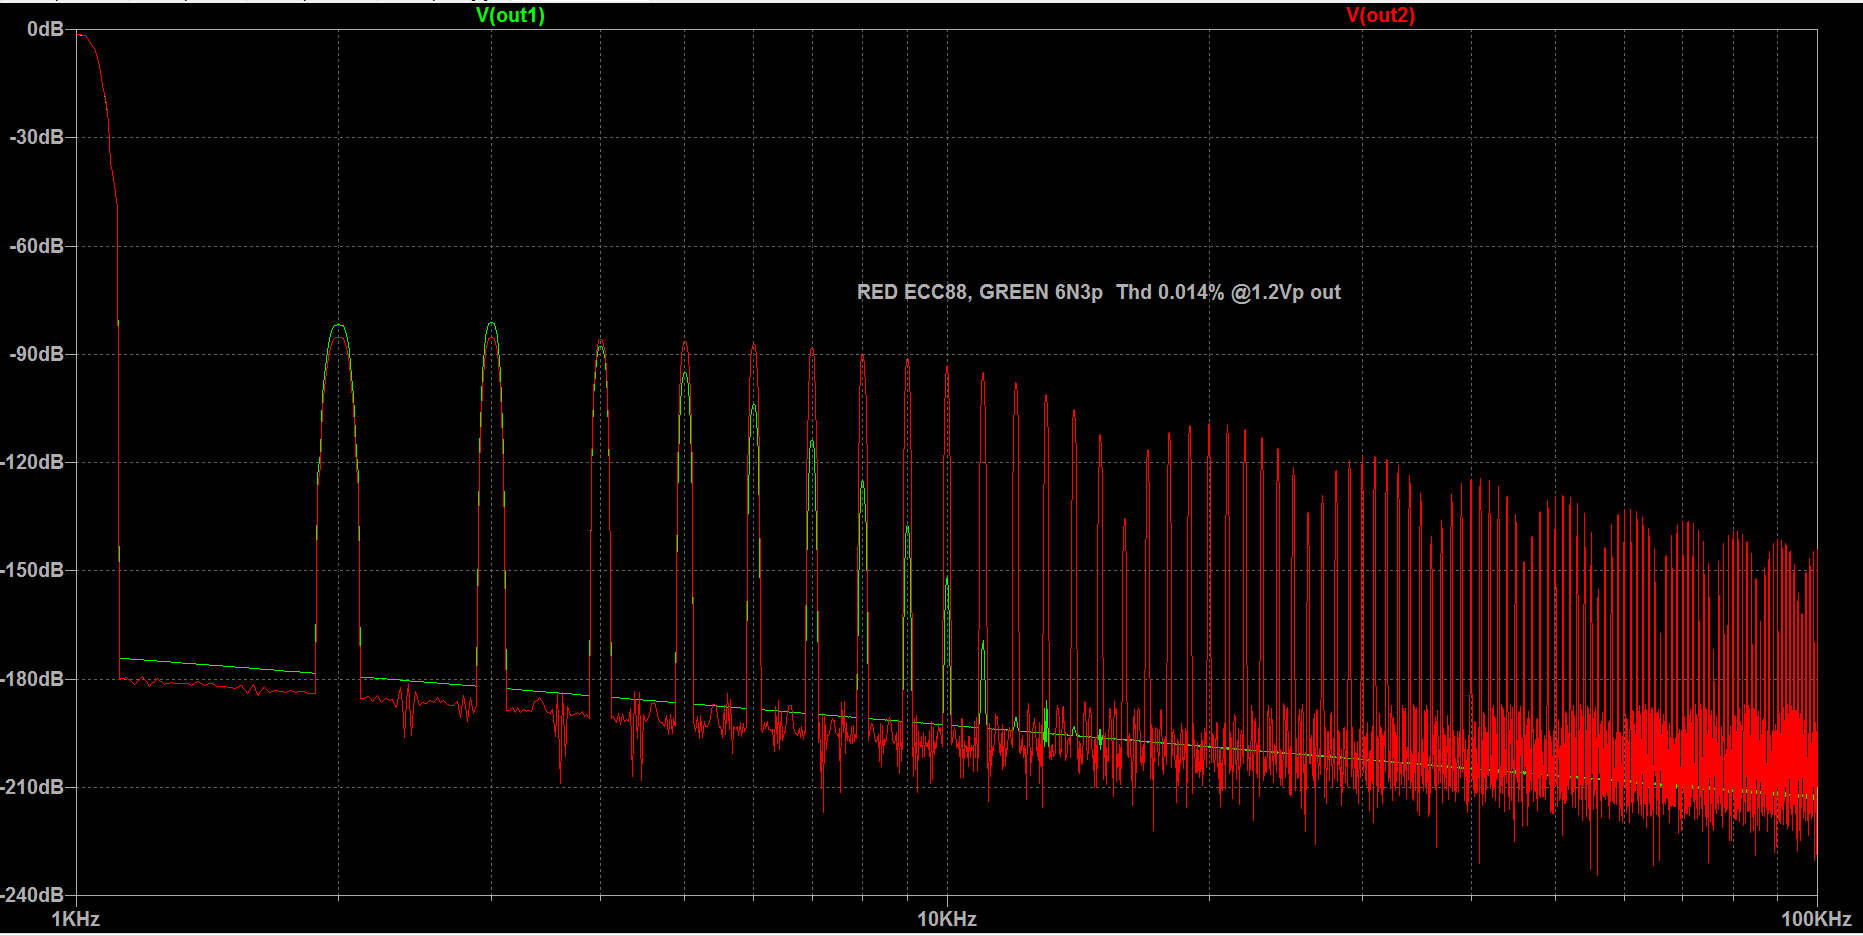Viewport: 1863px width, 936px height.
Task: Click the -150dB vertical axis label
Action: (32, 570)
